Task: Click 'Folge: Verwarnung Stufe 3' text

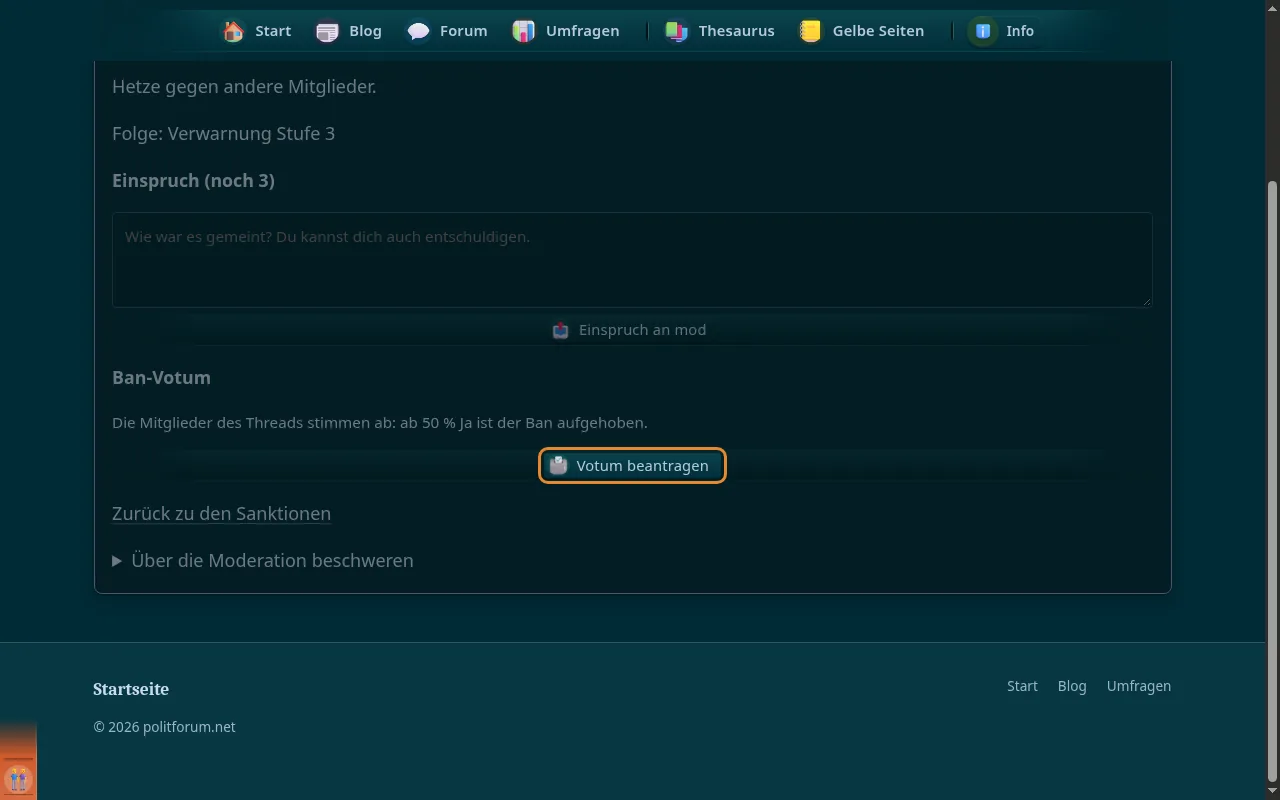Action: (x=223, y=133)
